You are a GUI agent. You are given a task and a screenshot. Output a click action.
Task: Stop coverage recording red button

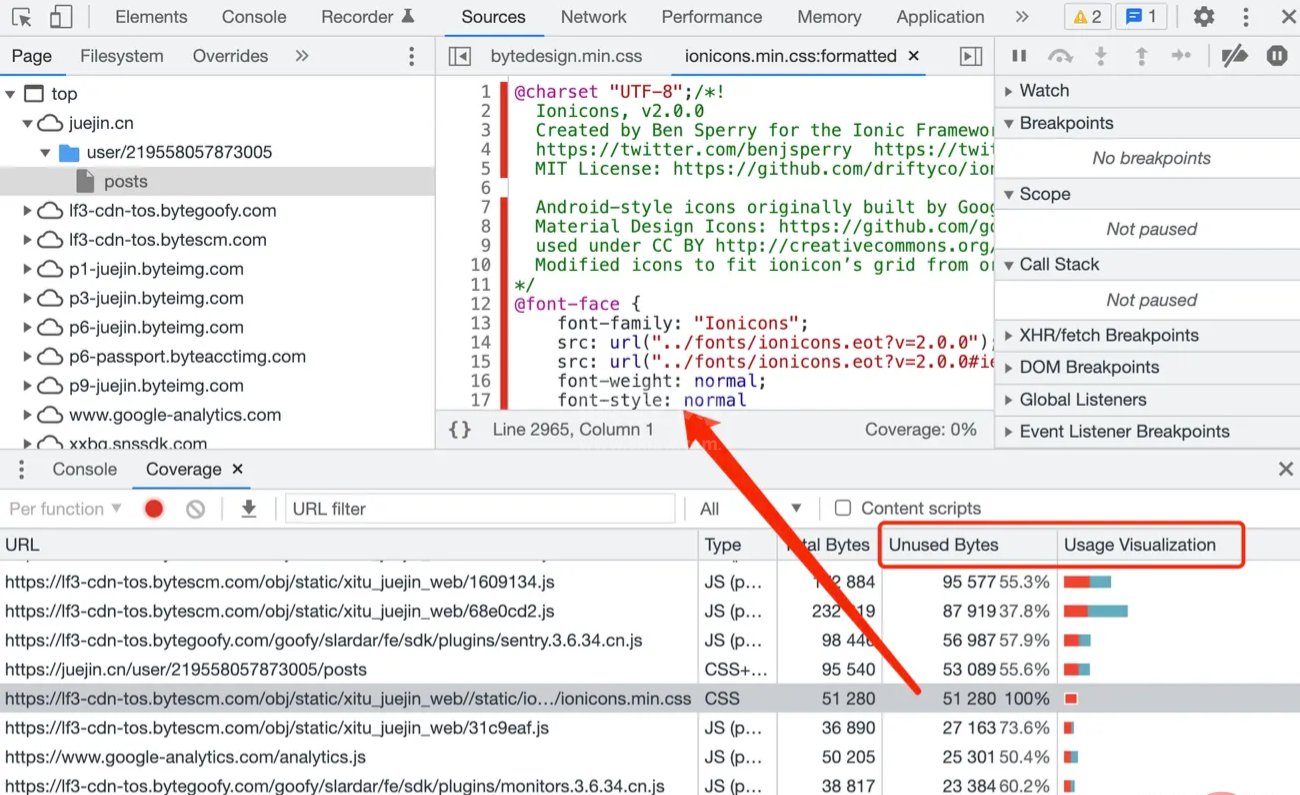click(x=153, y=509)
